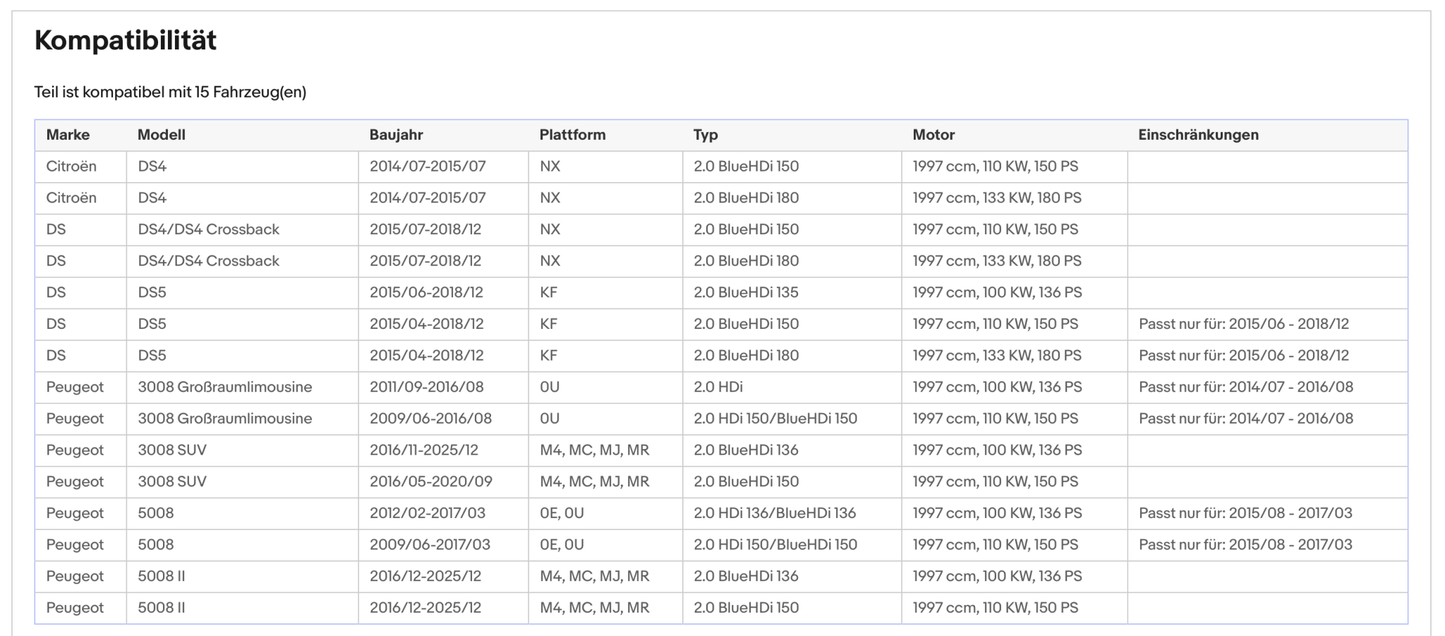The height and width of the screenshot is (636, 1445).
Task: Select the 2.0 BlueHDi 135 type cell
Action: 746,293
